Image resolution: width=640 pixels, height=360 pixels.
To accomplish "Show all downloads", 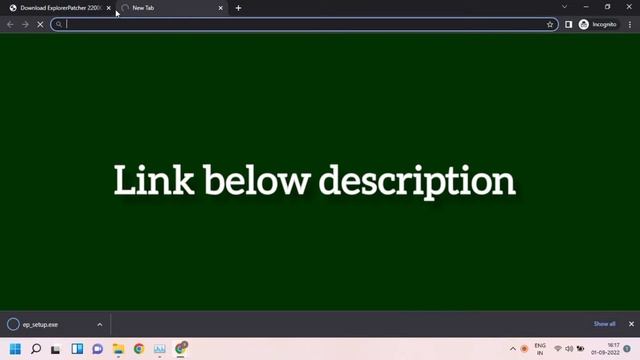I will (604, 324).
